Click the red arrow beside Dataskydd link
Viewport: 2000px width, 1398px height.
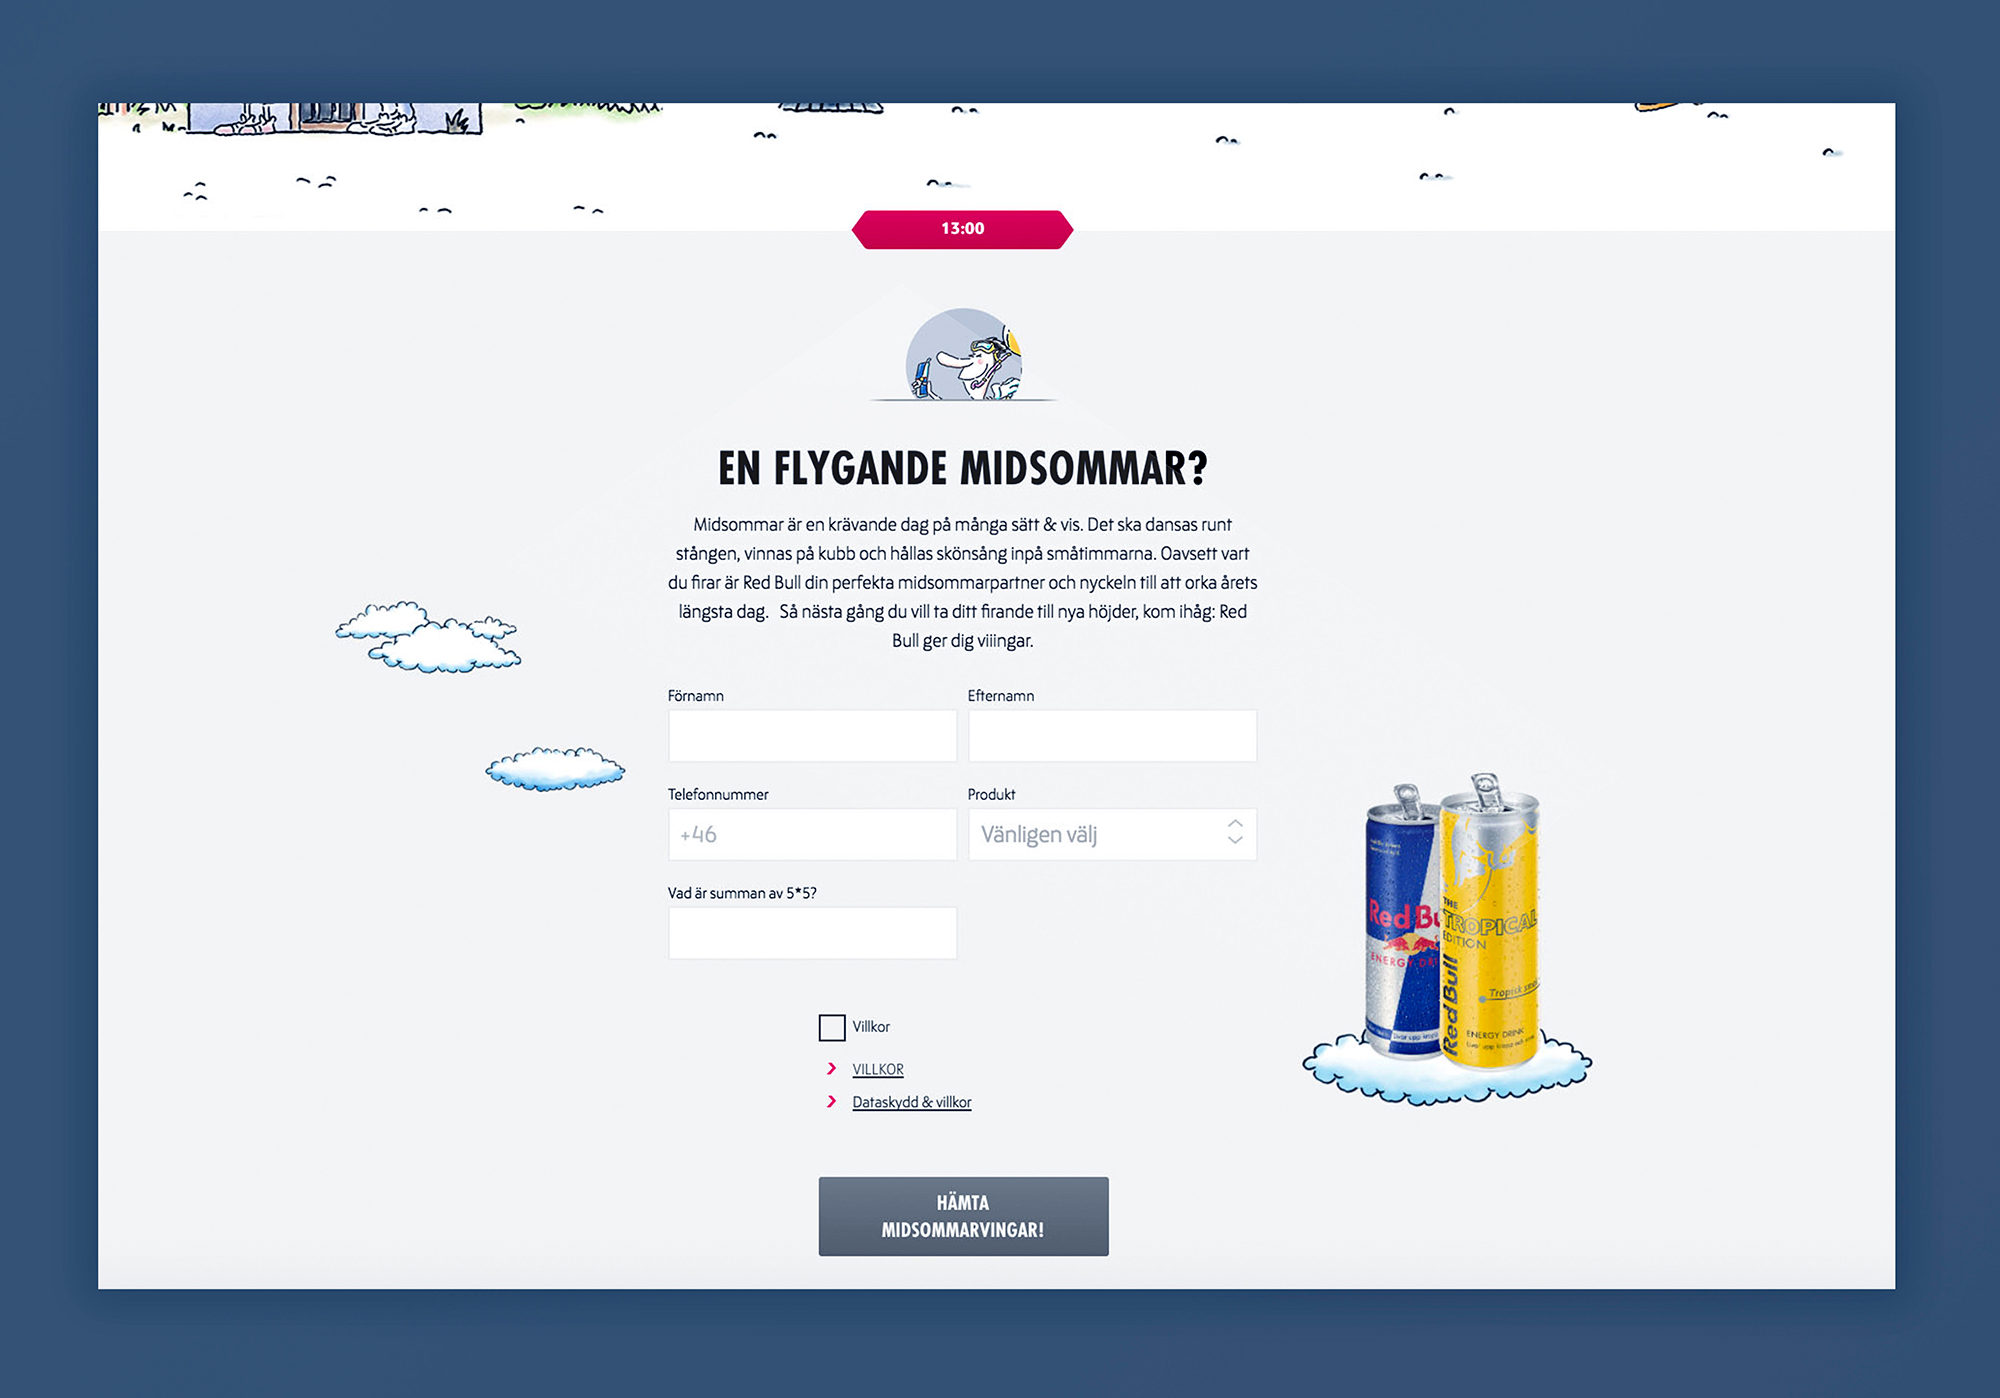click(831, 1102)
